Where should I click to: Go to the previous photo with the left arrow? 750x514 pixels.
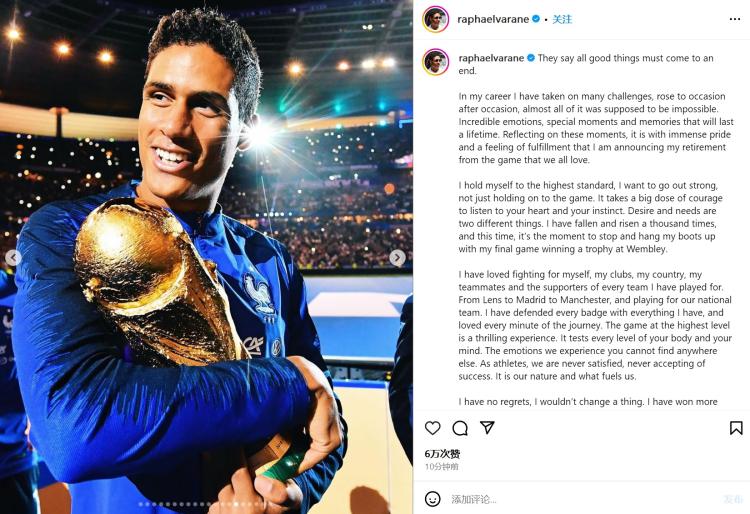[14, 258]
